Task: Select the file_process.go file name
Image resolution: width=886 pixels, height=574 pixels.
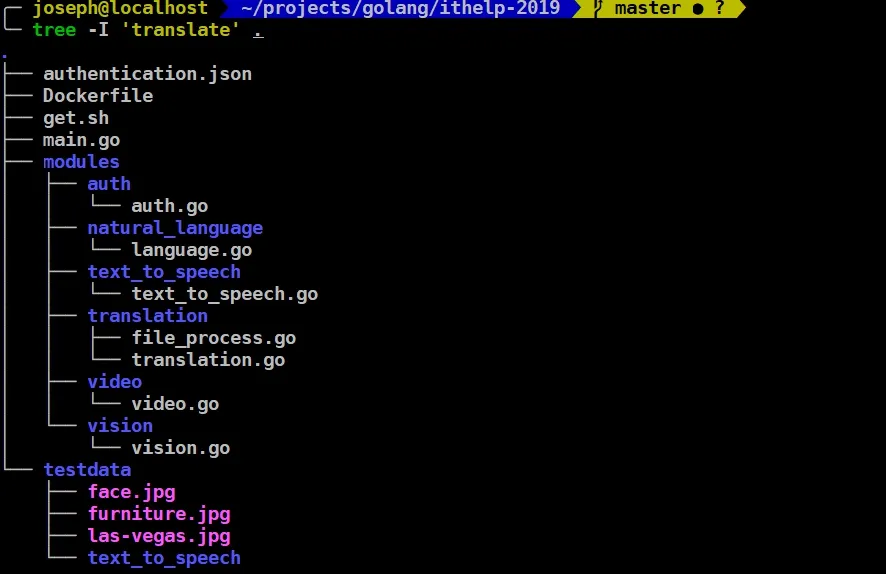Action: pyautogui.click(x=214, y=338)
